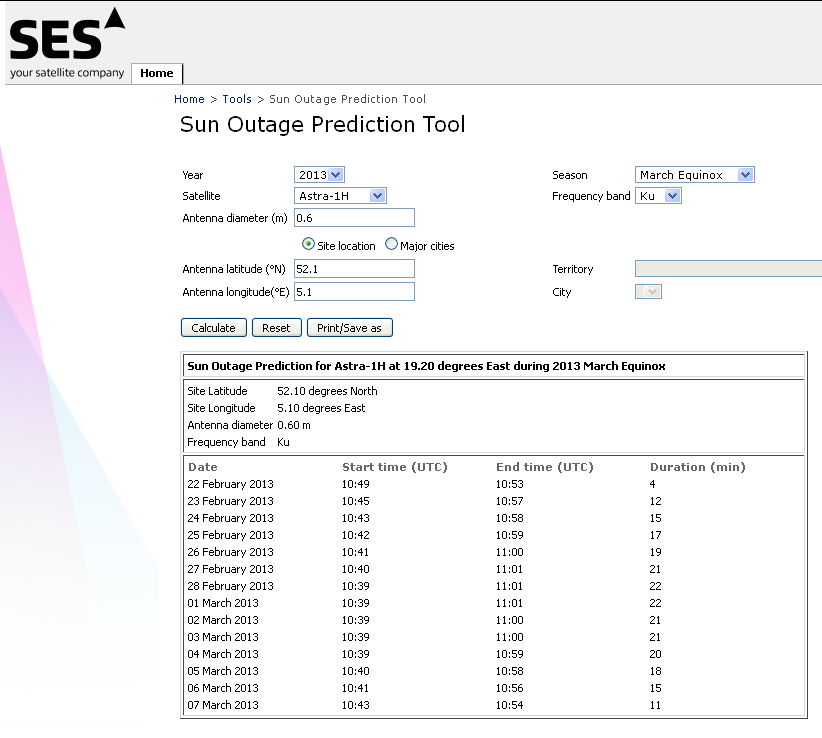Image resolution: width=822 pixels, height=738 pixels.
Task: Click the '23 February 2013' date row
Action: (x=230, y=501)
